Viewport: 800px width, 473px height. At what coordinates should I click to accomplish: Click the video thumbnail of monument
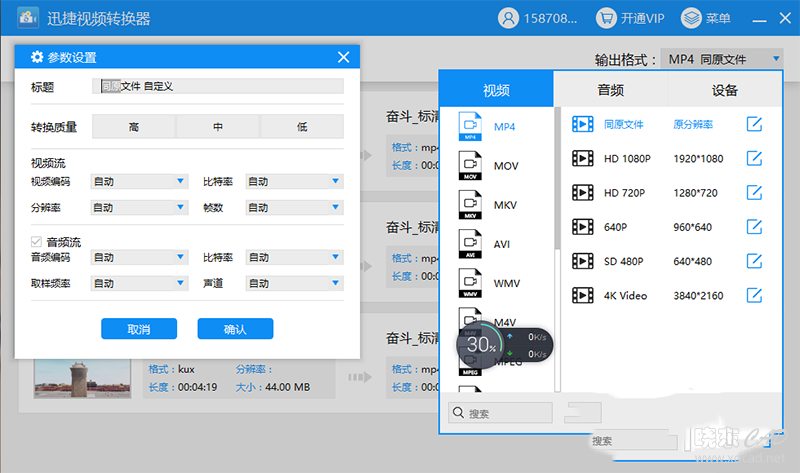(x=82, y=378)
